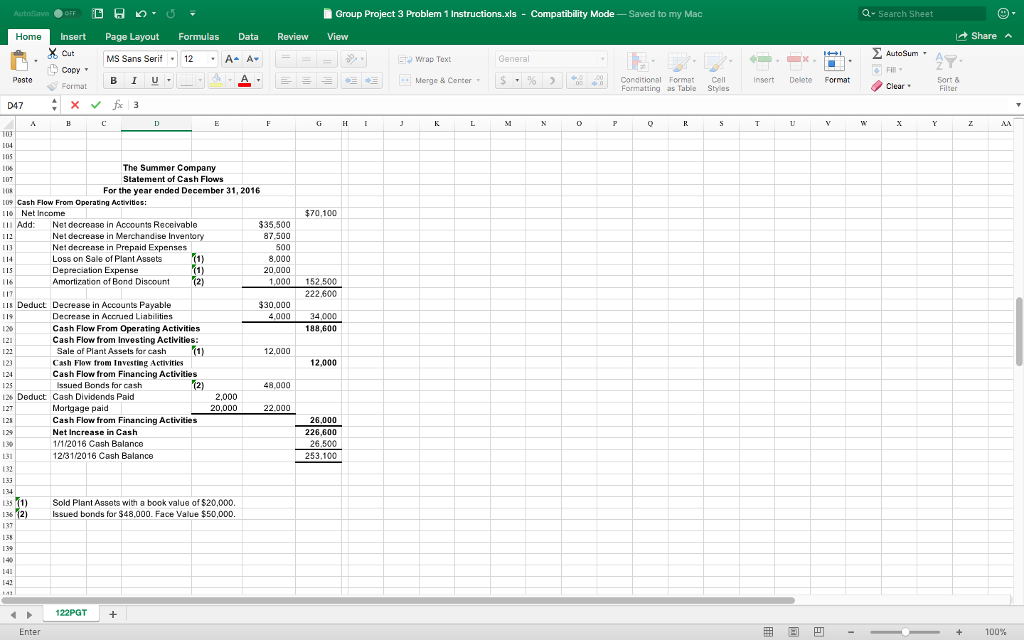Image resolution: width=1024 pixels, height=640 pixels.
Task: Open the Quick Access Toolbar customize dropdown
Action: click(192, 14)
